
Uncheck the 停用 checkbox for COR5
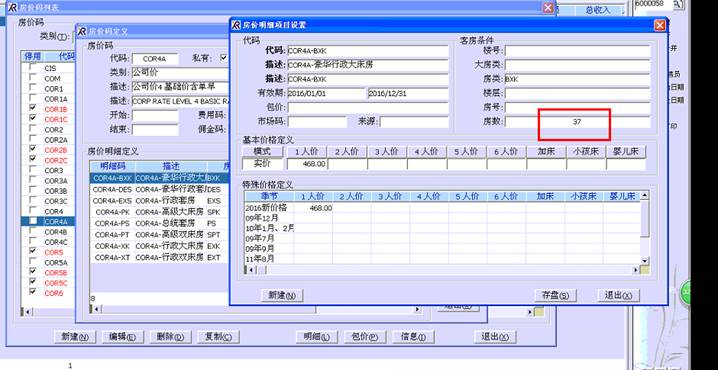tap(33, 251)
